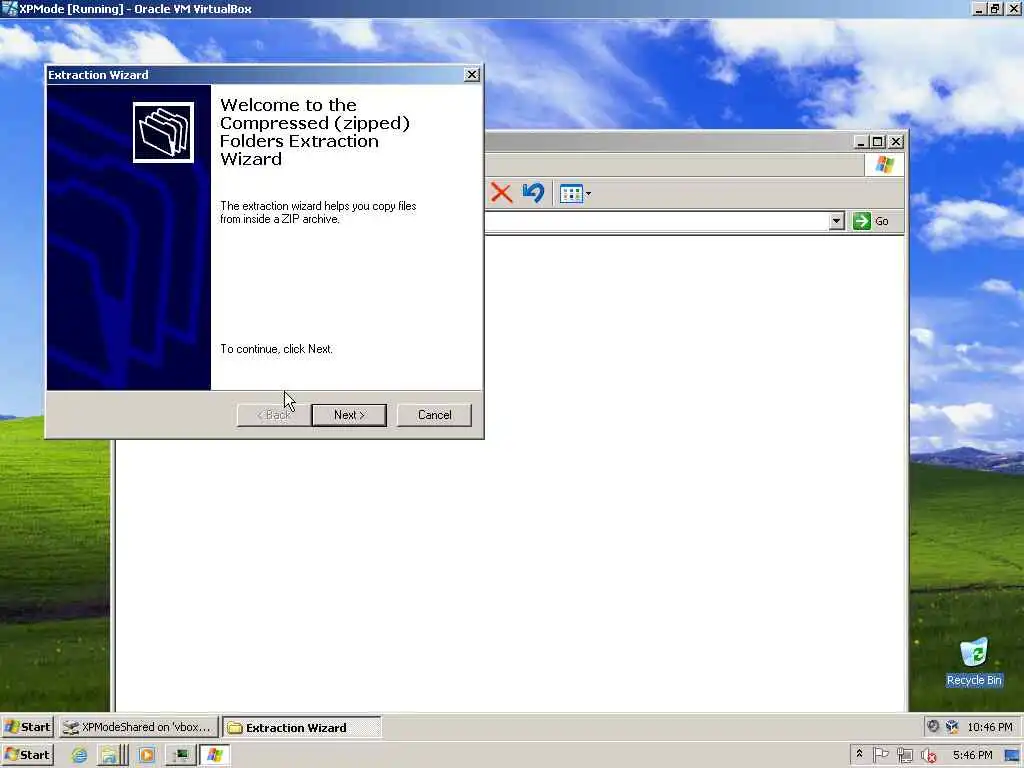Launch Internet Explorer from quick launch

point(79,755)
